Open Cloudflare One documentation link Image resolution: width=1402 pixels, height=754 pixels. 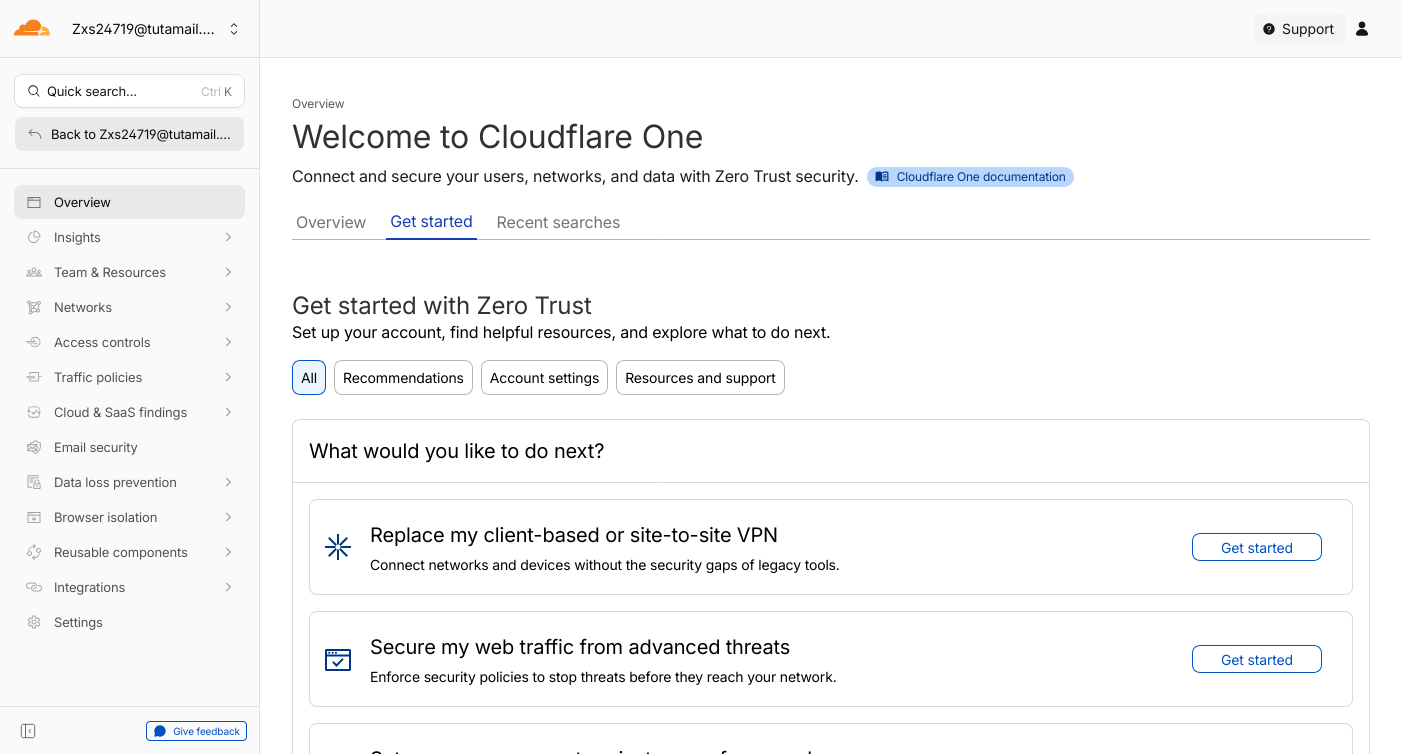(x=970, y=177)
